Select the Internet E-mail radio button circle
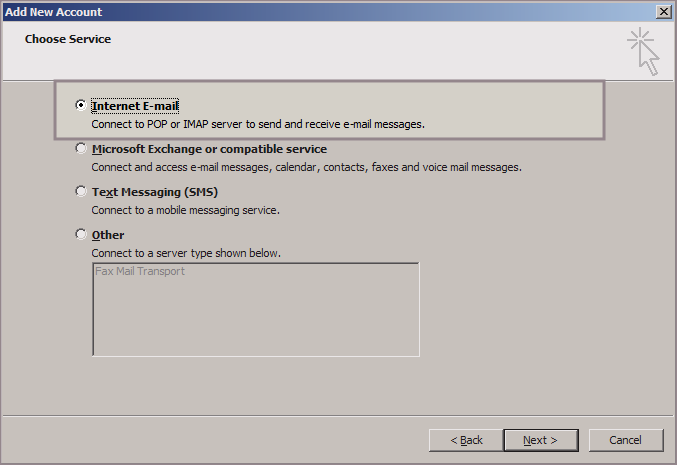Screen dimensions: 677x465 click(x=81, y=105)
